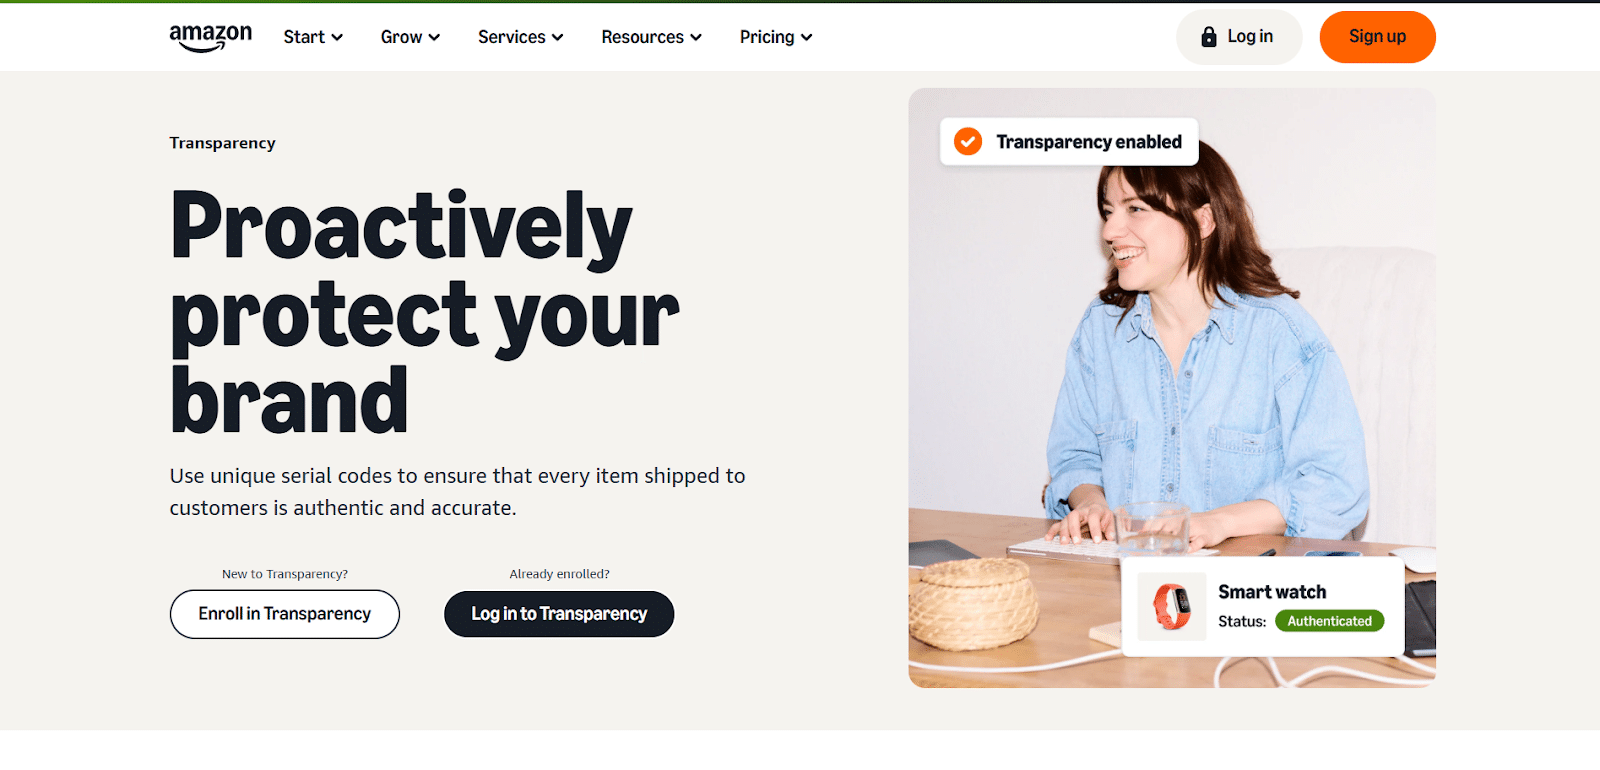Image resolution: width=1600 pixels, height=770 pixels.
Task: Click the Transparency breadcrumb label
Action: (x=222, y=143)
